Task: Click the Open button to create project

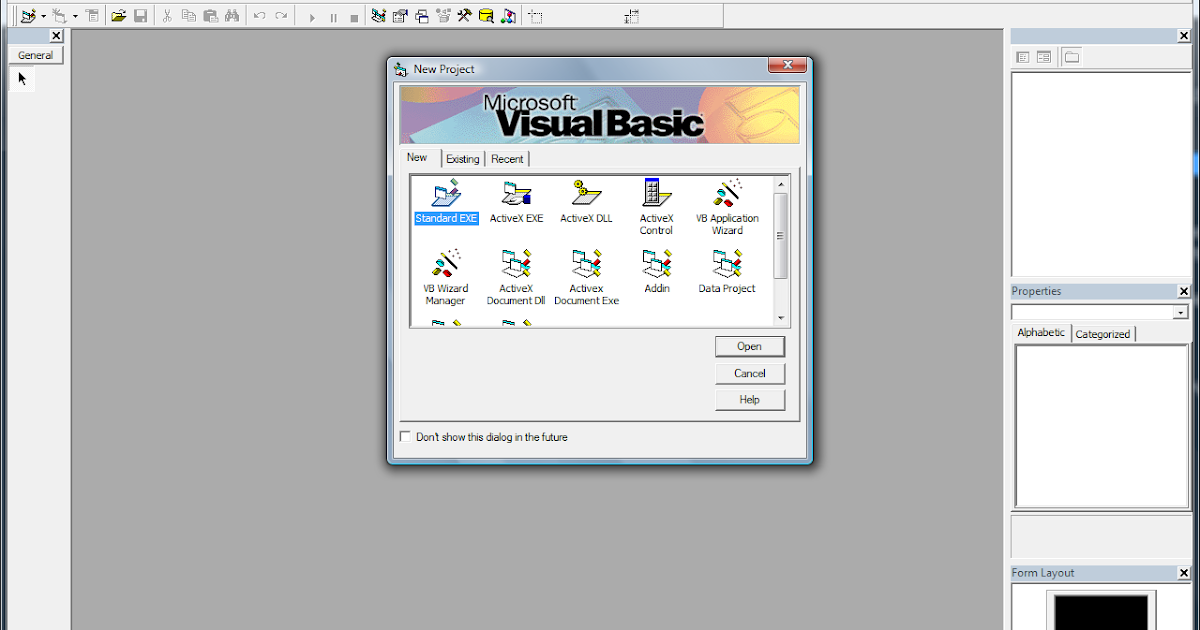Action: click(x=750, y=346)
